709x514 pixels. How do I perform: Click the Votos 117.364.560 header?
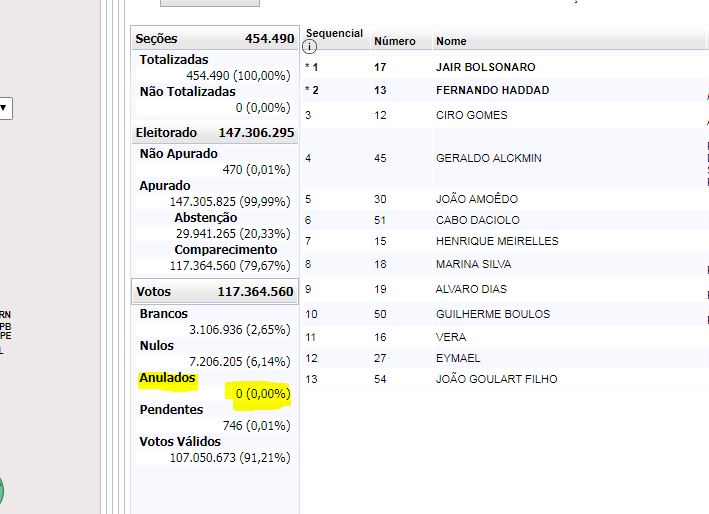(215, 292)
